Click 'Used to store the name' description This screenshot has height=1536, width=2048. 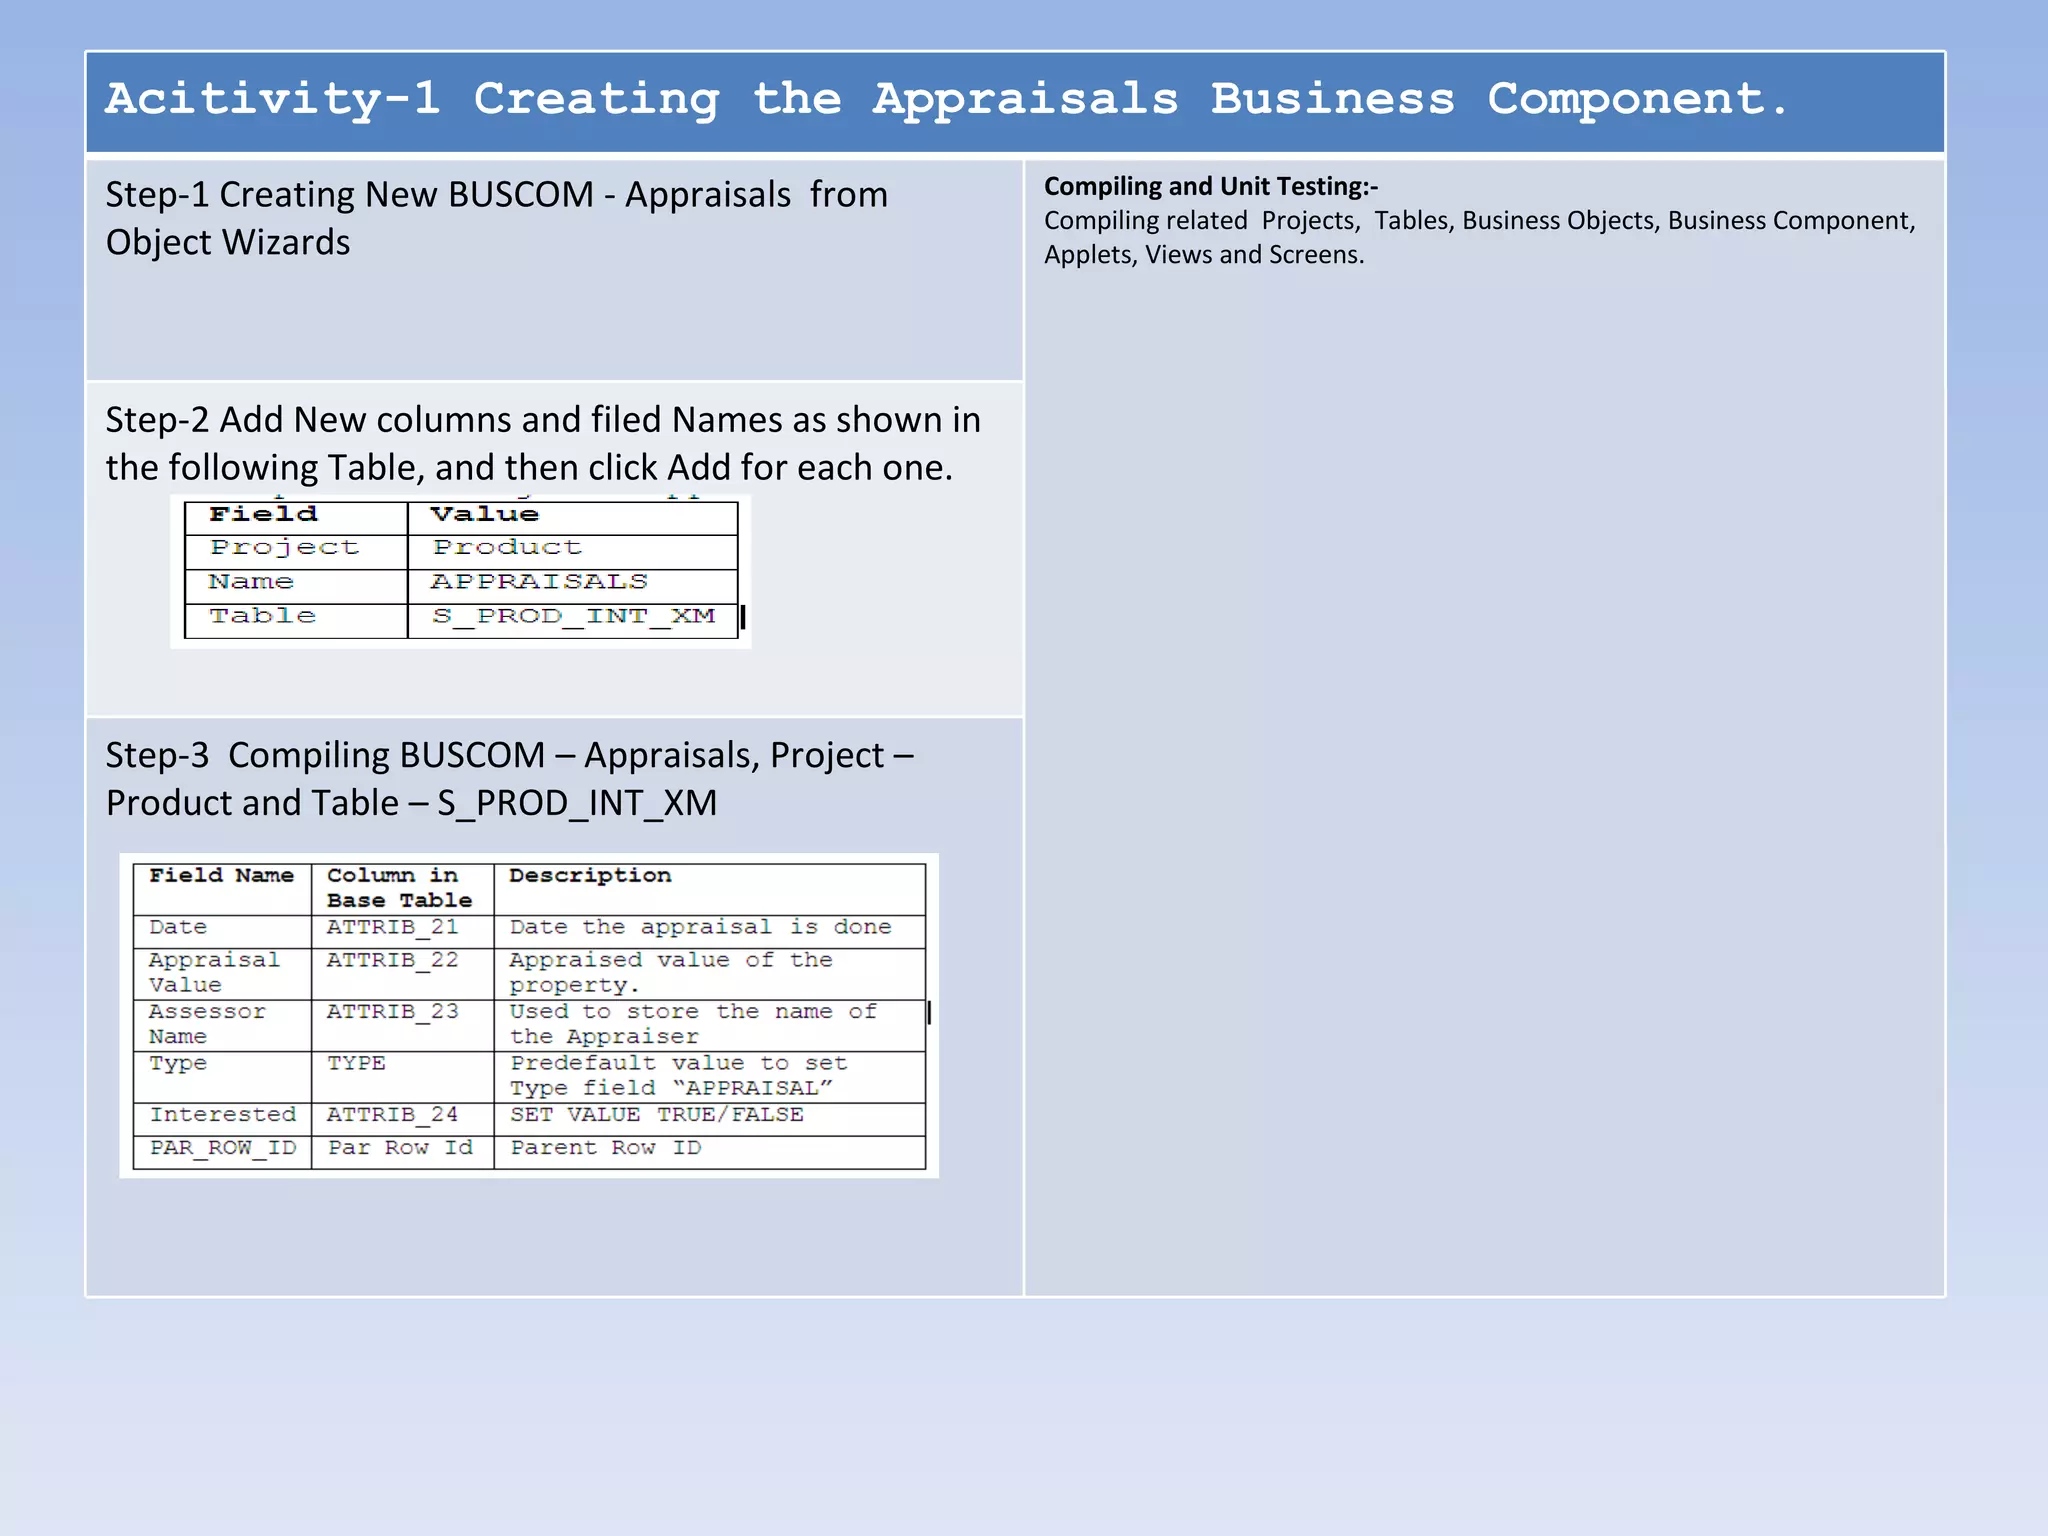710,1026
